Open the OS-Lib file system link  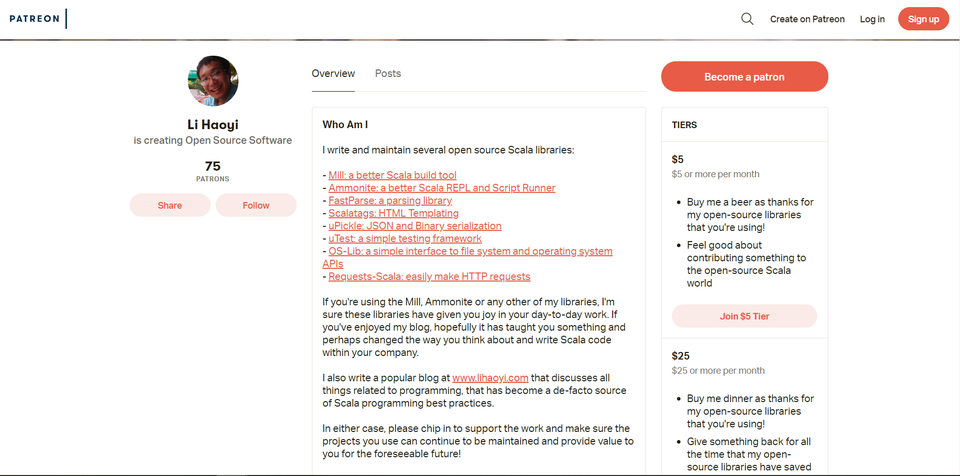pos(468,257)
